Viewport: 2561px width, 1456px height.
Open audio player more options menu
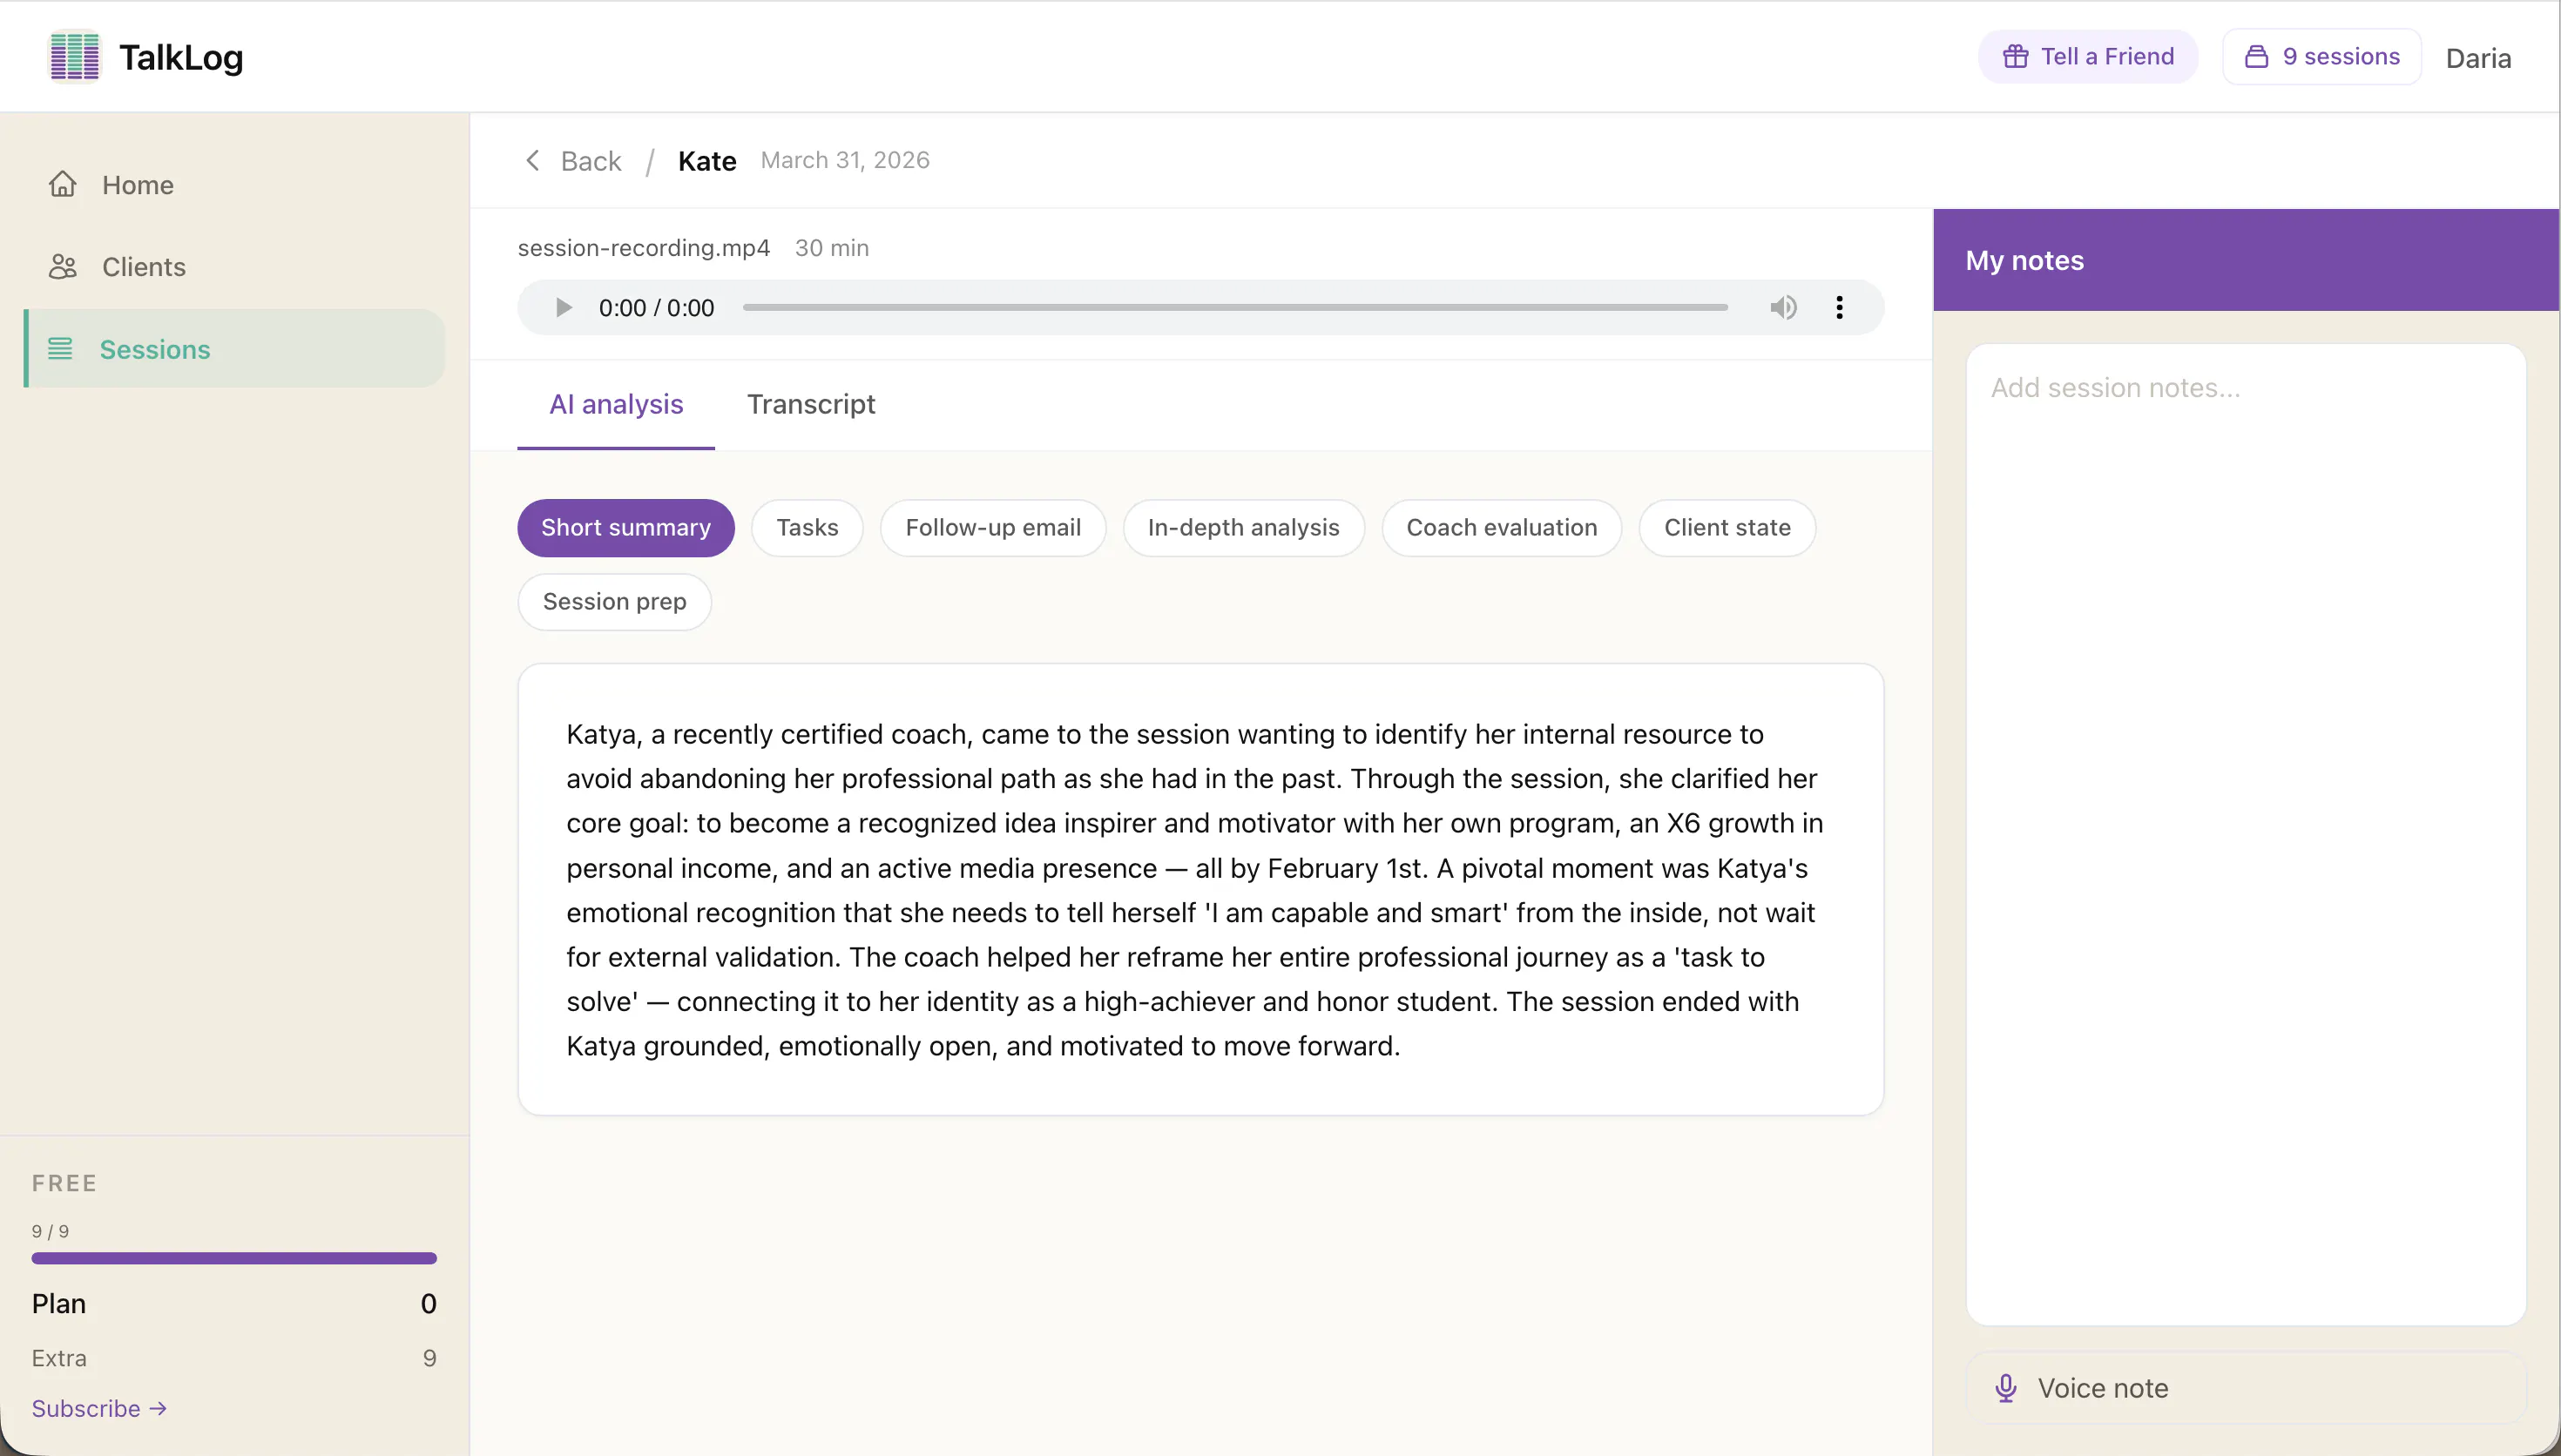click(1839, 308)
